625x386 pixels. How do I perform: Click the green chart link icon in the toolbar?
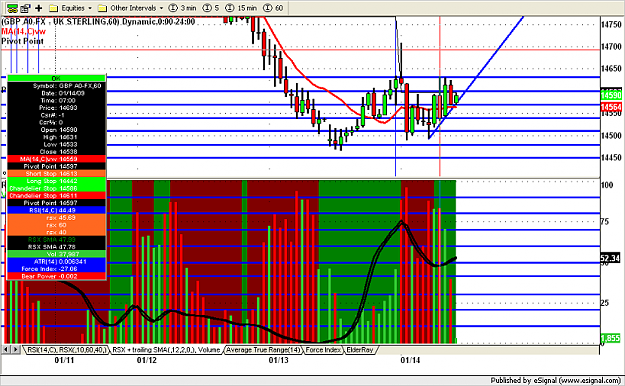12,8
